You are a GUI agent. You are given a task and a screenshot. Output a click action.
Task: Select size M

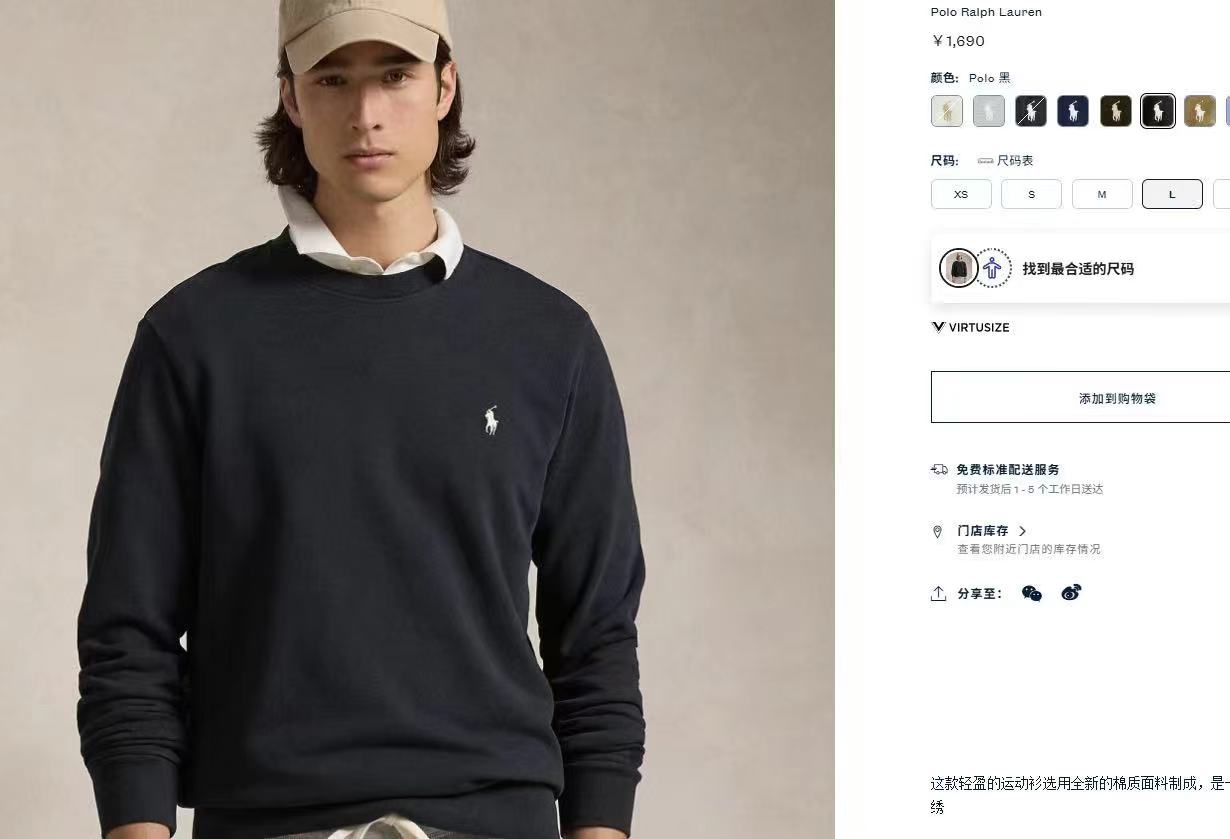pyautogui.click(x=1102, y=194)
